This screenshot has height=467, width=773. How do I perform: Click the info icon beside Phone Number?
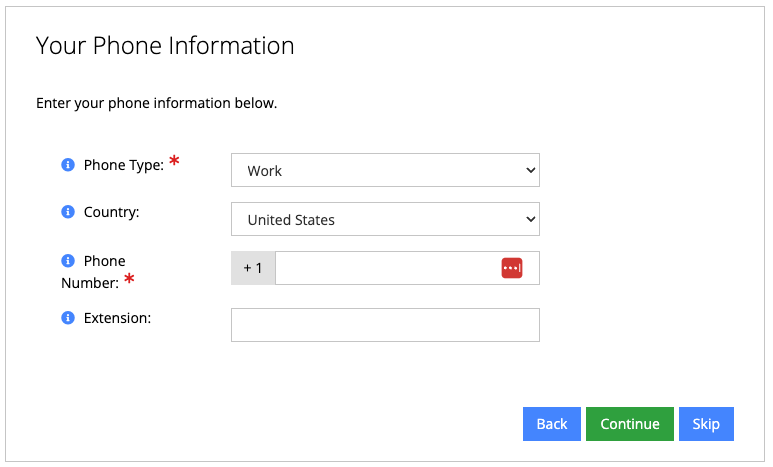coord(68,261)
